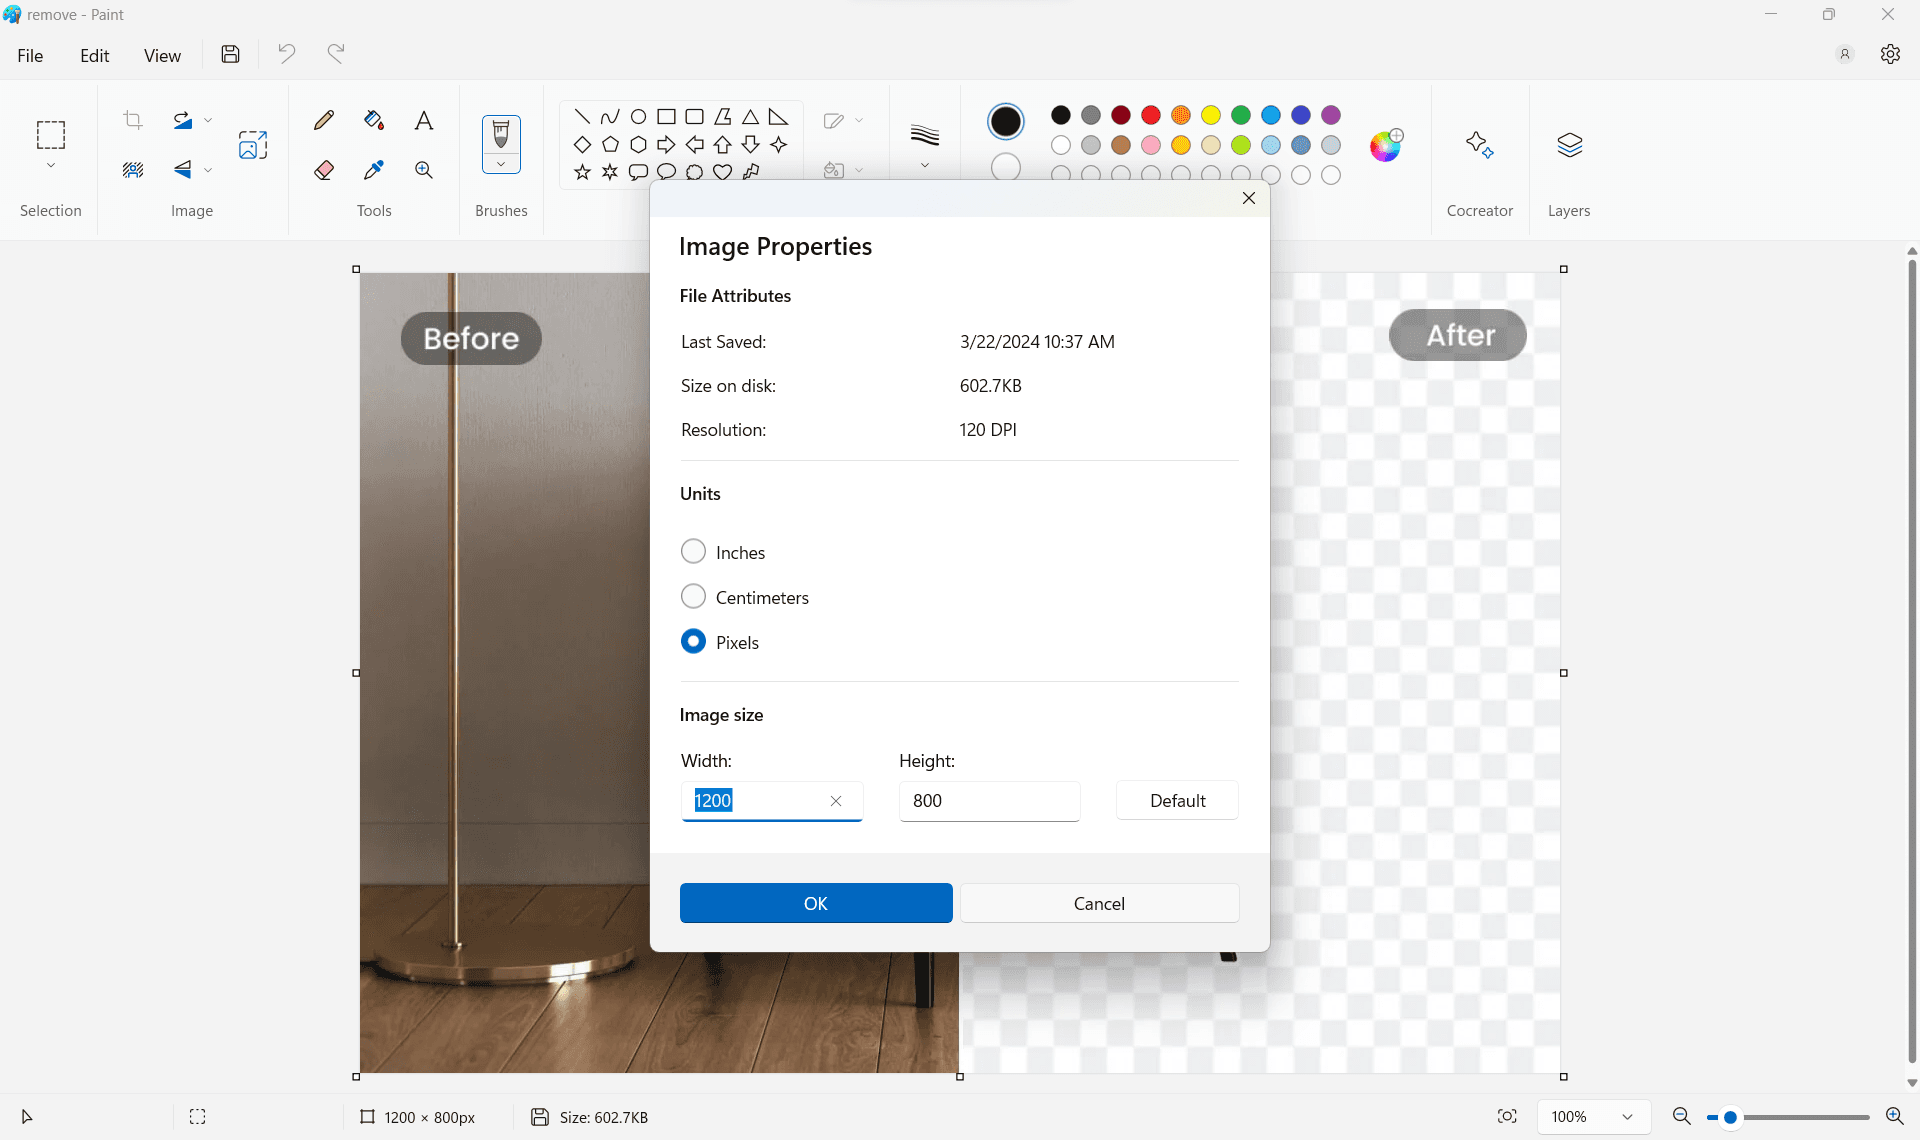Click the account profile button

(1845, 54)
